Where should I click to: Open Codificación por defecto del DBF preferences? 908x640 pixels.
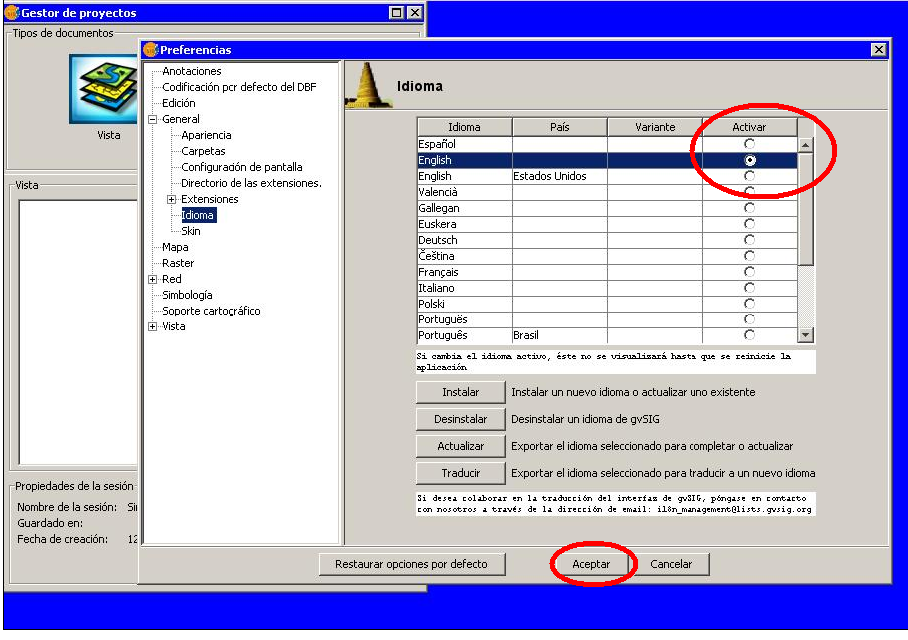click(x=239, y=87)
